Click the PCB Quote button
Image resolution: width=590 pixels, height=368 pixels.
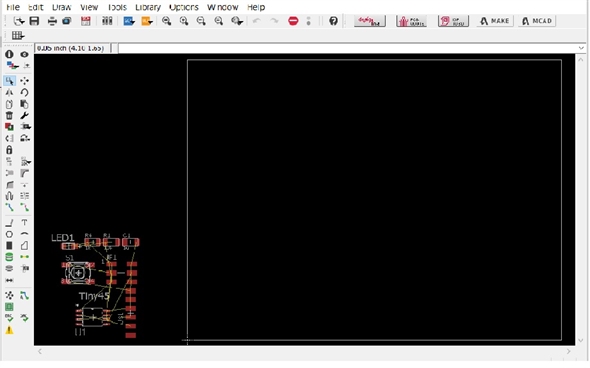pos(411,21)
